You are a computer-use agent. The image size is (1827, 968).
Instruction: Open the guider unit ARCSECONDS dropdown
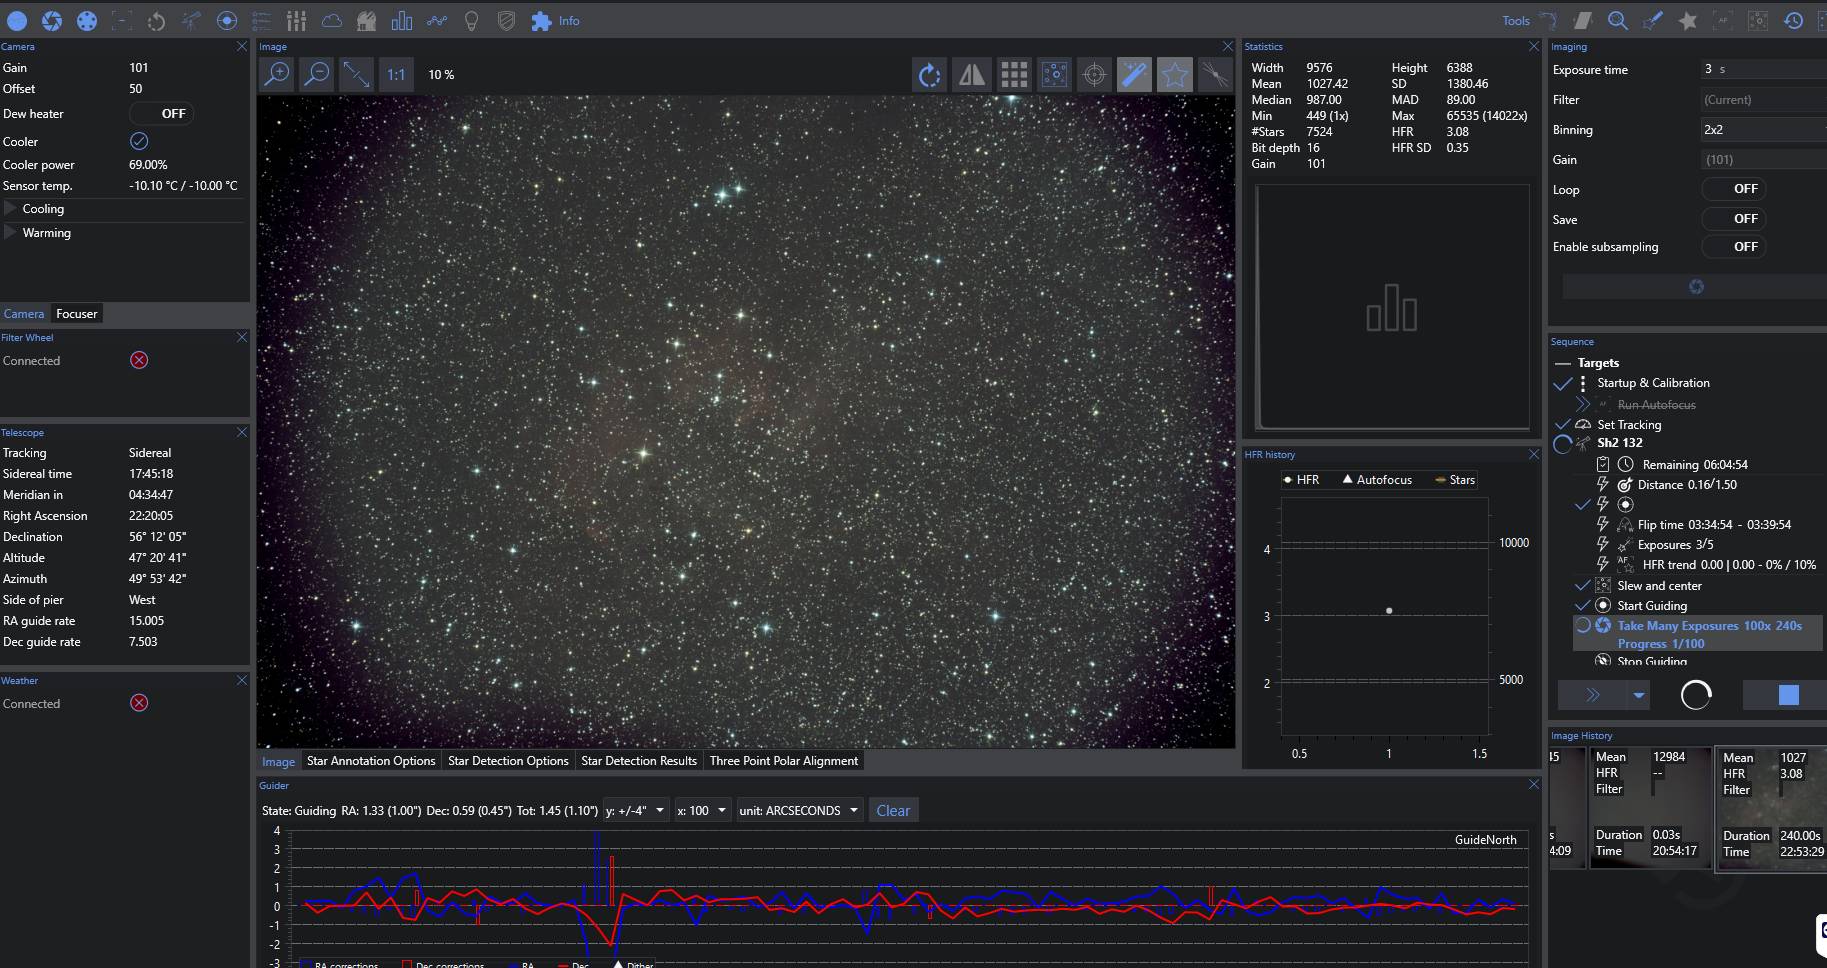coord(799,811)
